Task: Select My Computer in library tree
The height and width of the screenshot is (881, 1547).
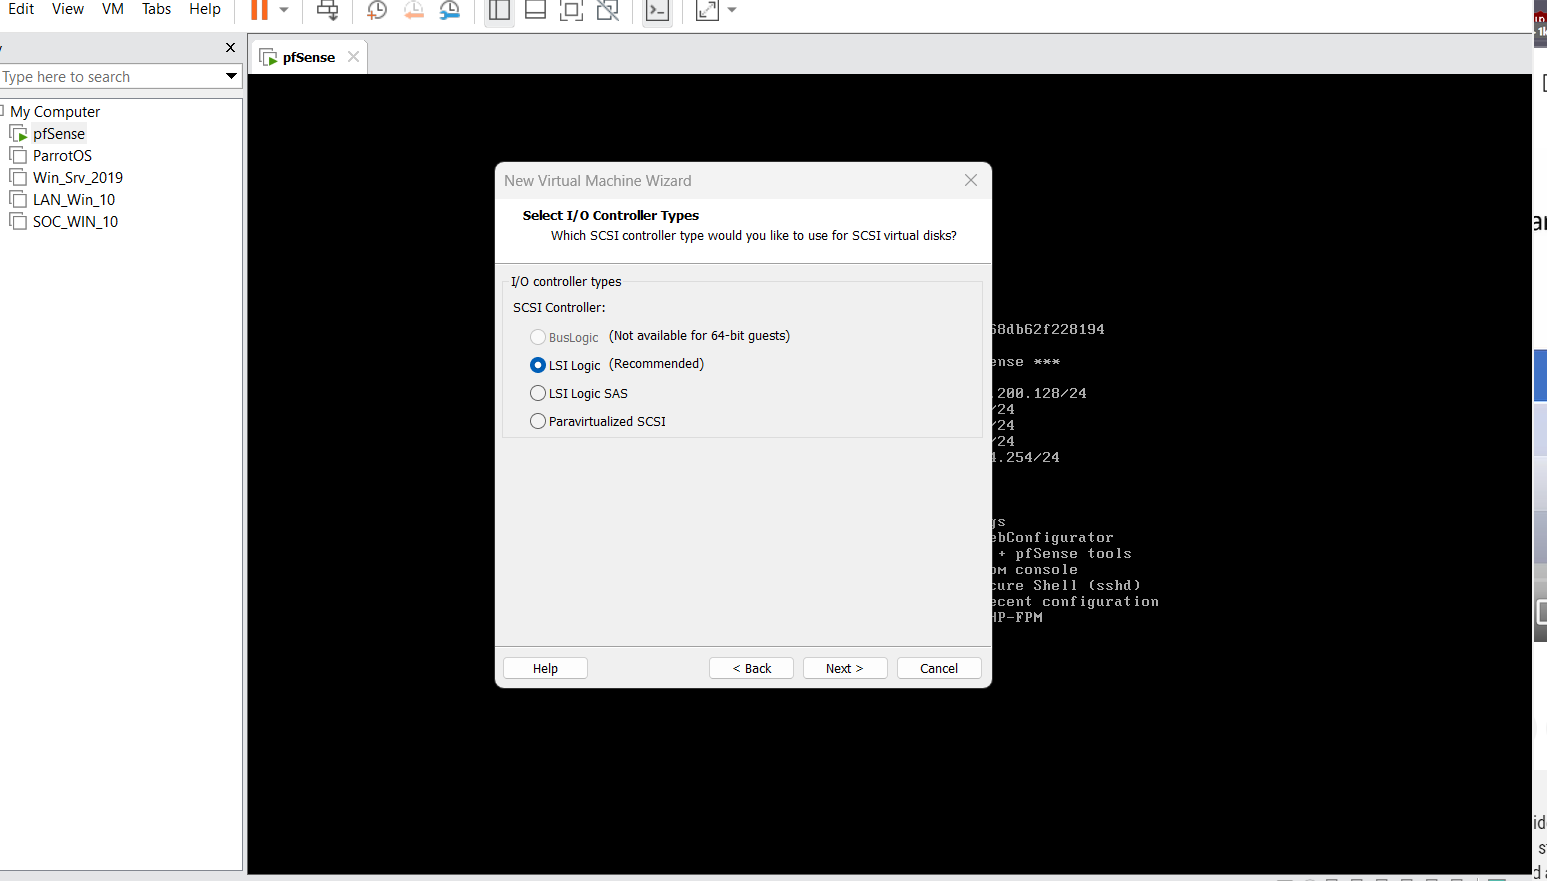Action: coord(55,112)
